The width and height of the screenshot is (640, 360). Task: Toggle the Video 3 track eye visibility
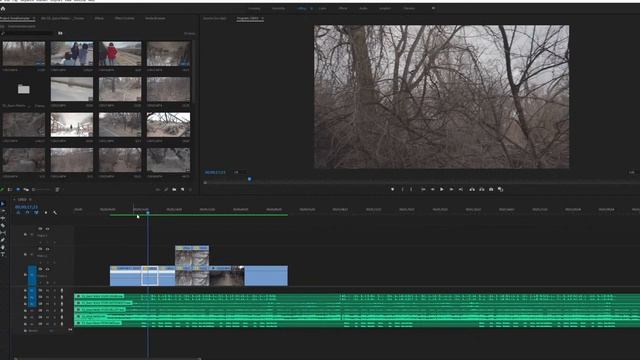pyautogui.click(x=47, y=229)
